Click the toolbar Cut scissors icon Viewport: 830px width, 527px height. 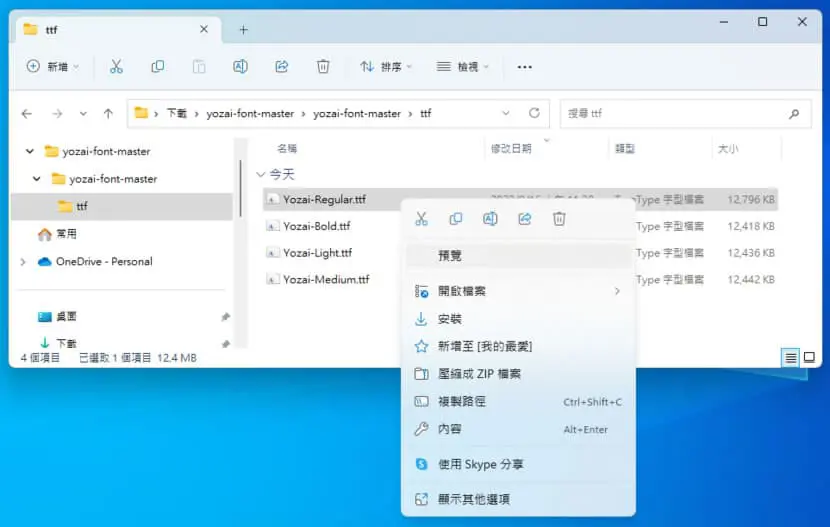click(116, 67)
